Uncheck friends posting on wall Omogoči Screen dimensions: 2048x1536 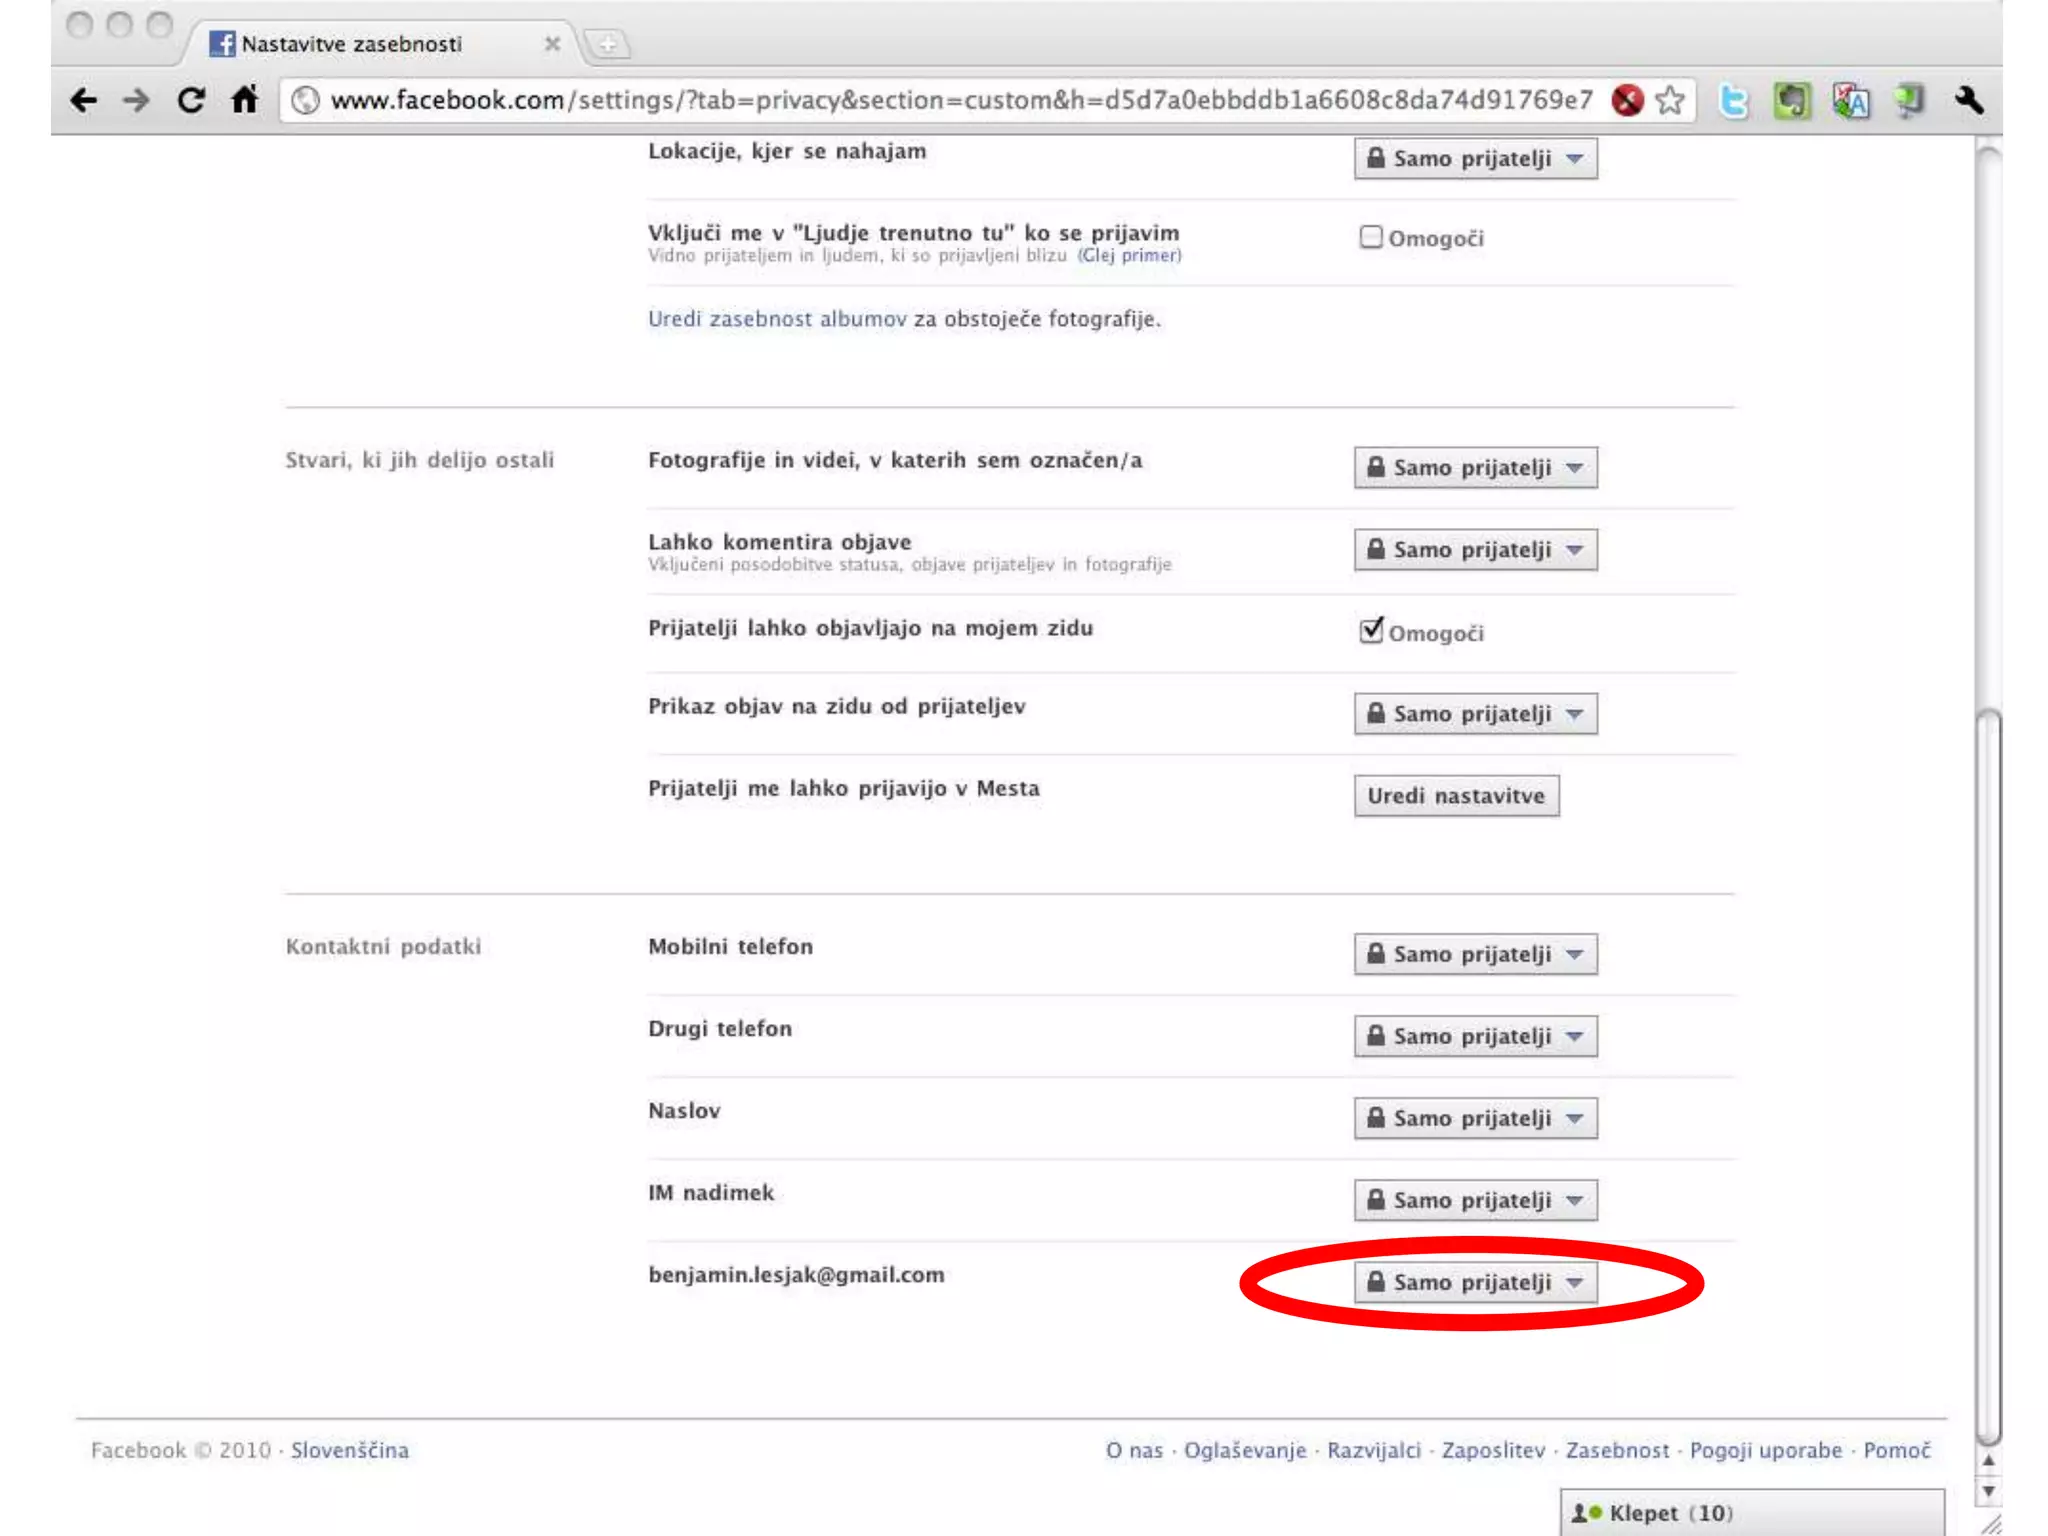[x=1371, y=631]
